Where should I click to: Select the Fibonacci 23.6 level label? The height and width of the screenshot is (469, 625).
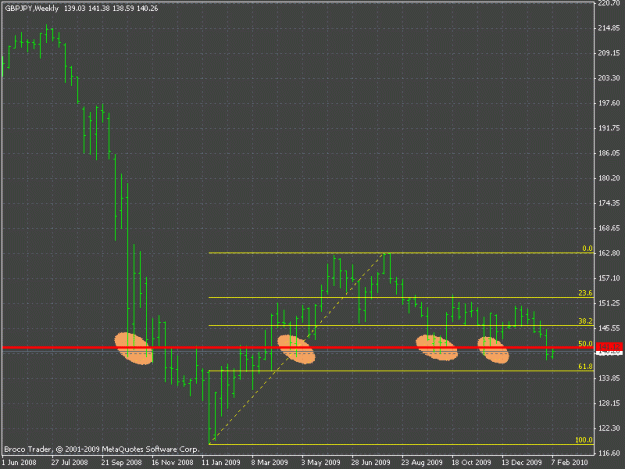point(586,293)
